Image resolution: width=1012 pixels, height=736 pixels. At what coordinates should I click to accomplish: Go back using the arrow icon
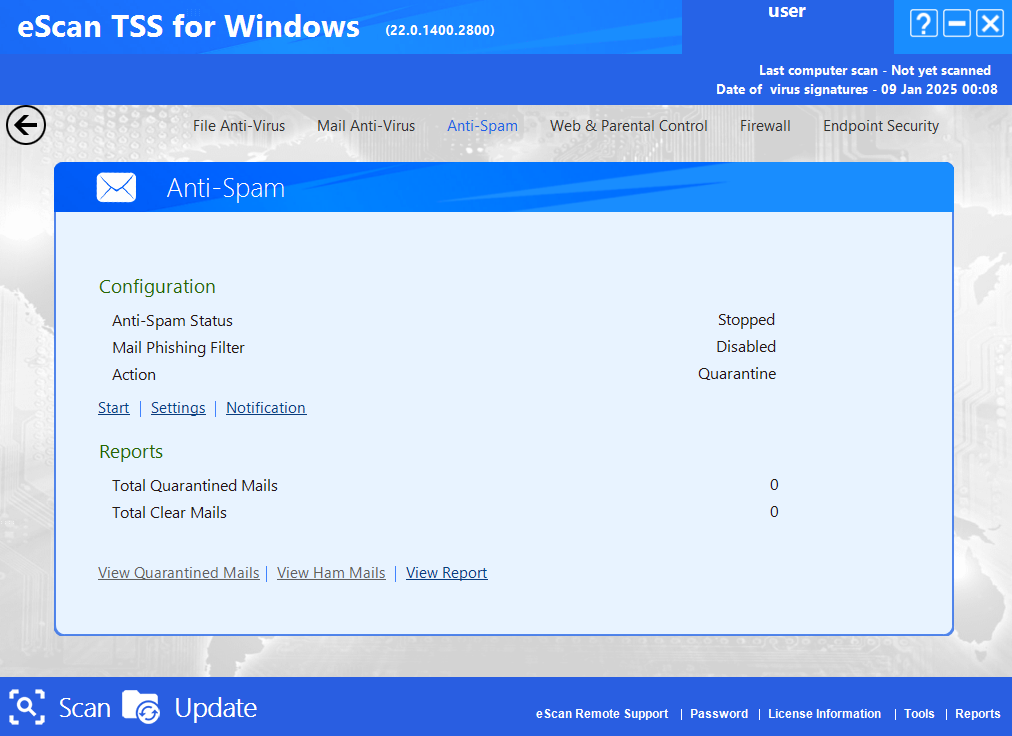pyautogui.click(x=26, y=125)
